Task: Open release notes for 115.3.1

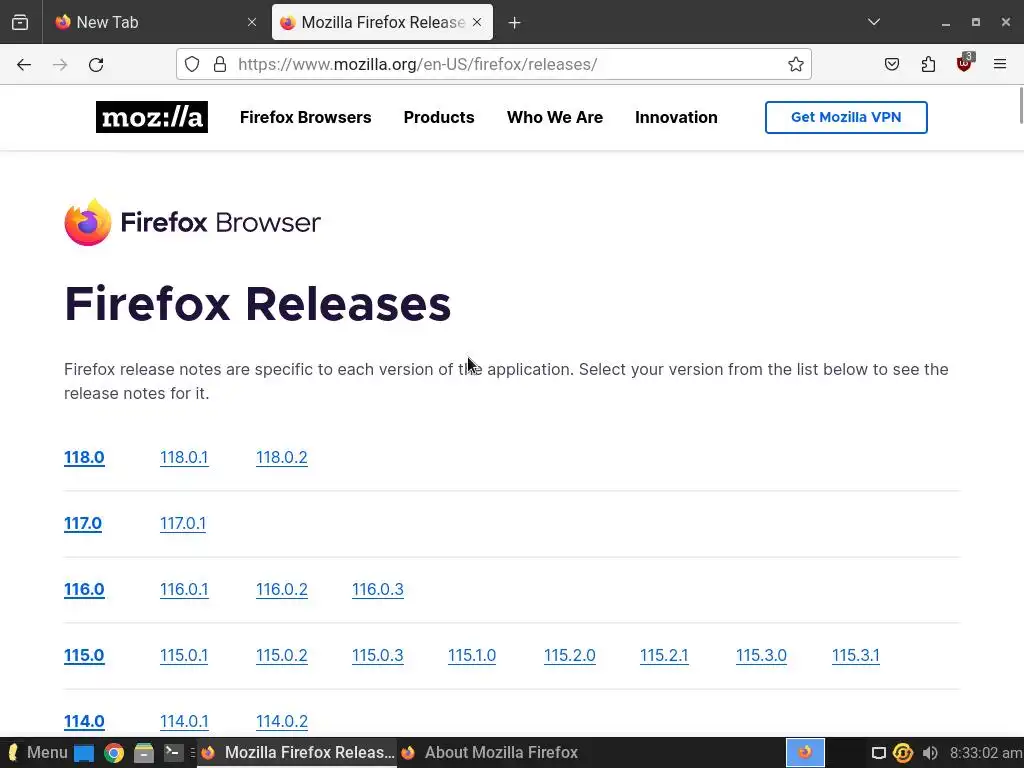Action: click(x=856, y=655)
